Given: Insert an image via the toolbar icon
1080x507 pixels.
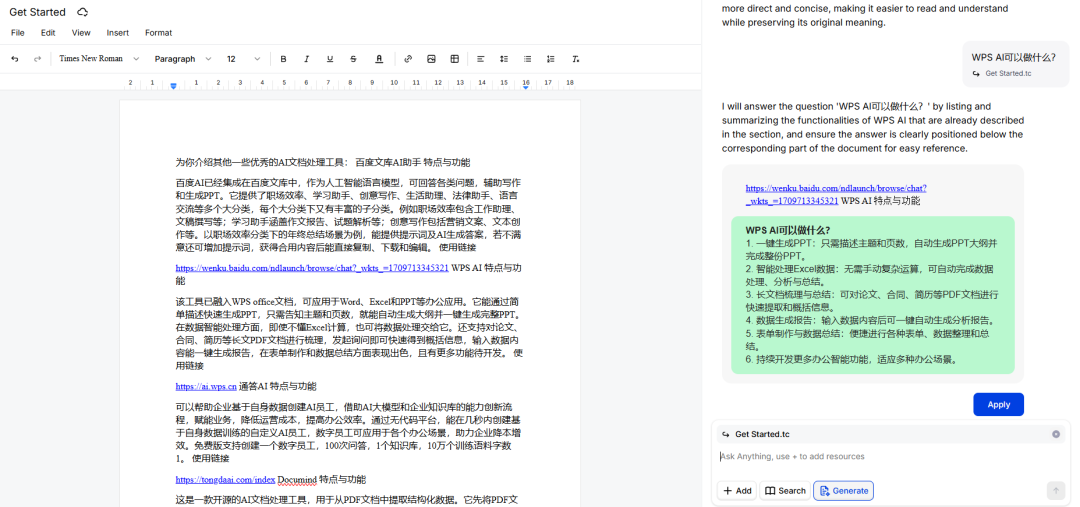Looking at the screenshot, I should (431, 59).
